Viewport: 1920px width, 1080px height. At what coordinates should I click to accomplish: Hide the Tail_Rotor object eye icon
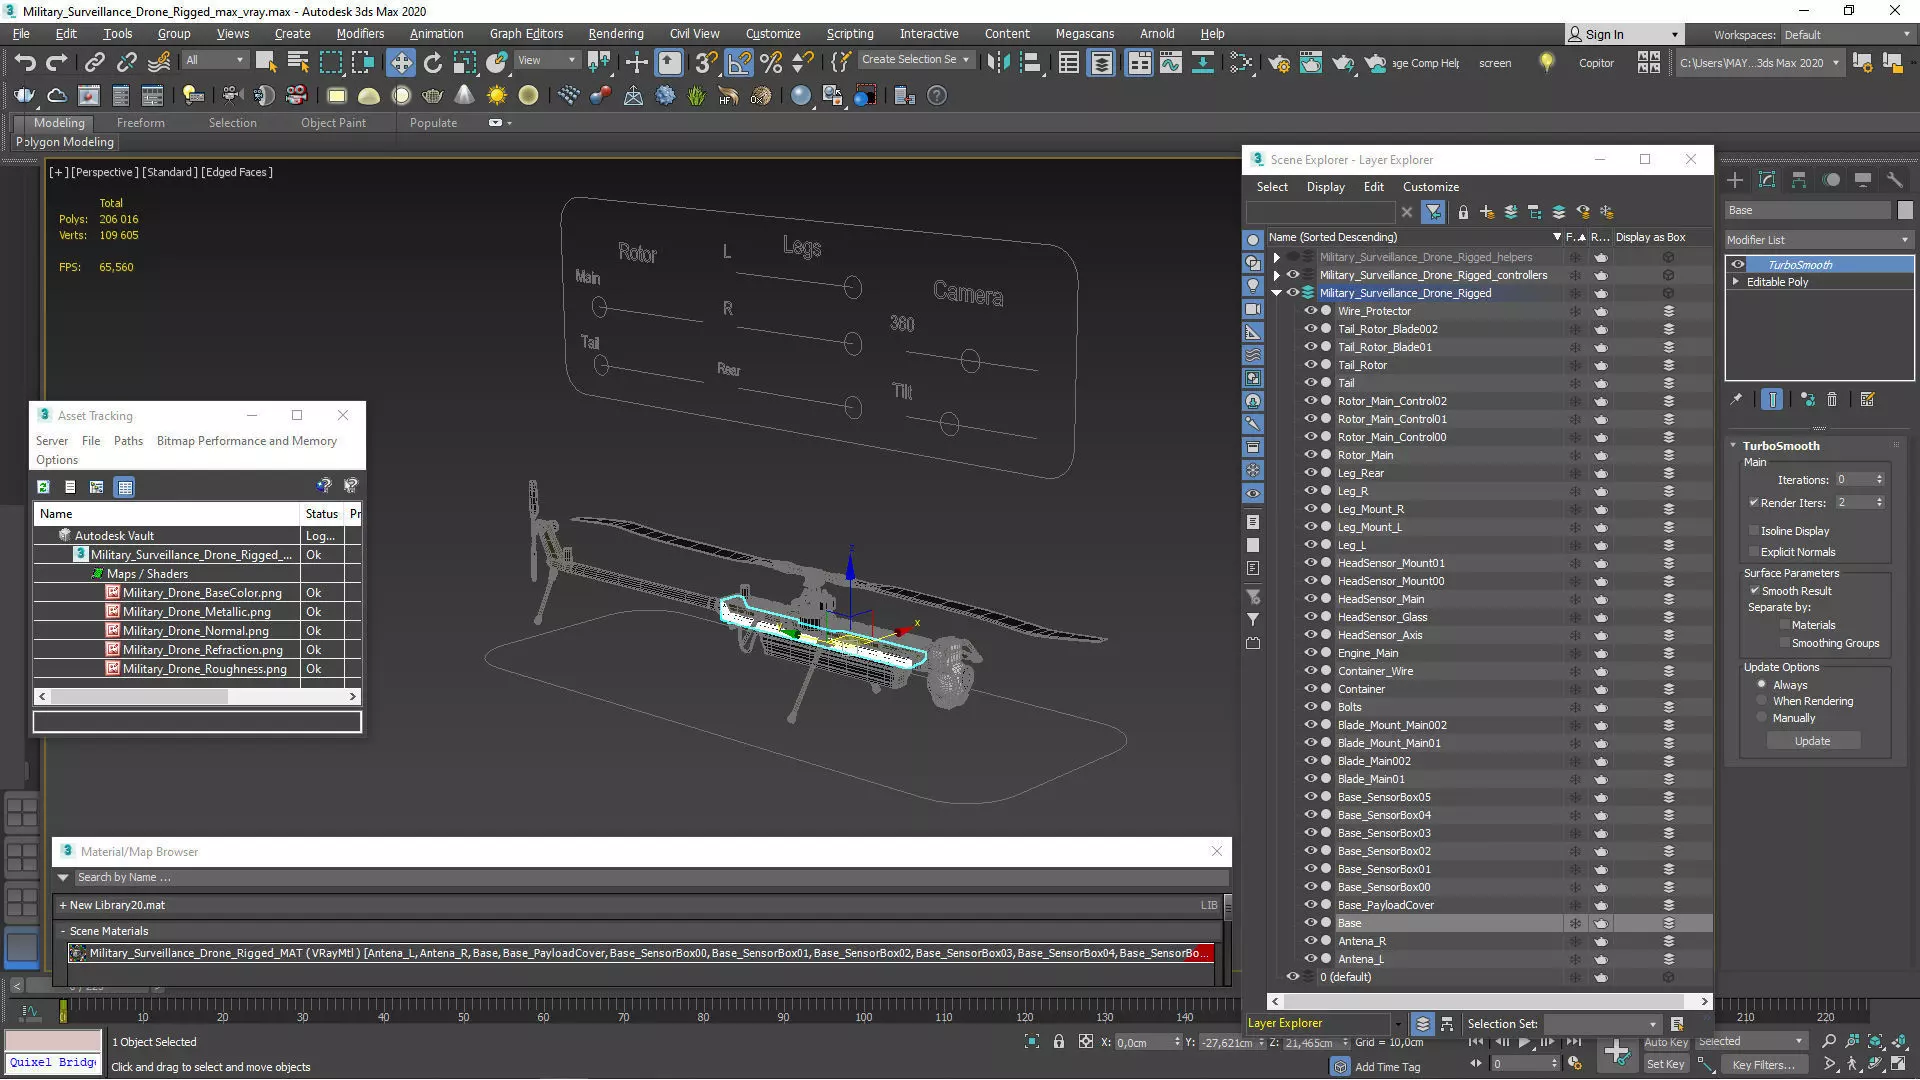point(1310,365)
